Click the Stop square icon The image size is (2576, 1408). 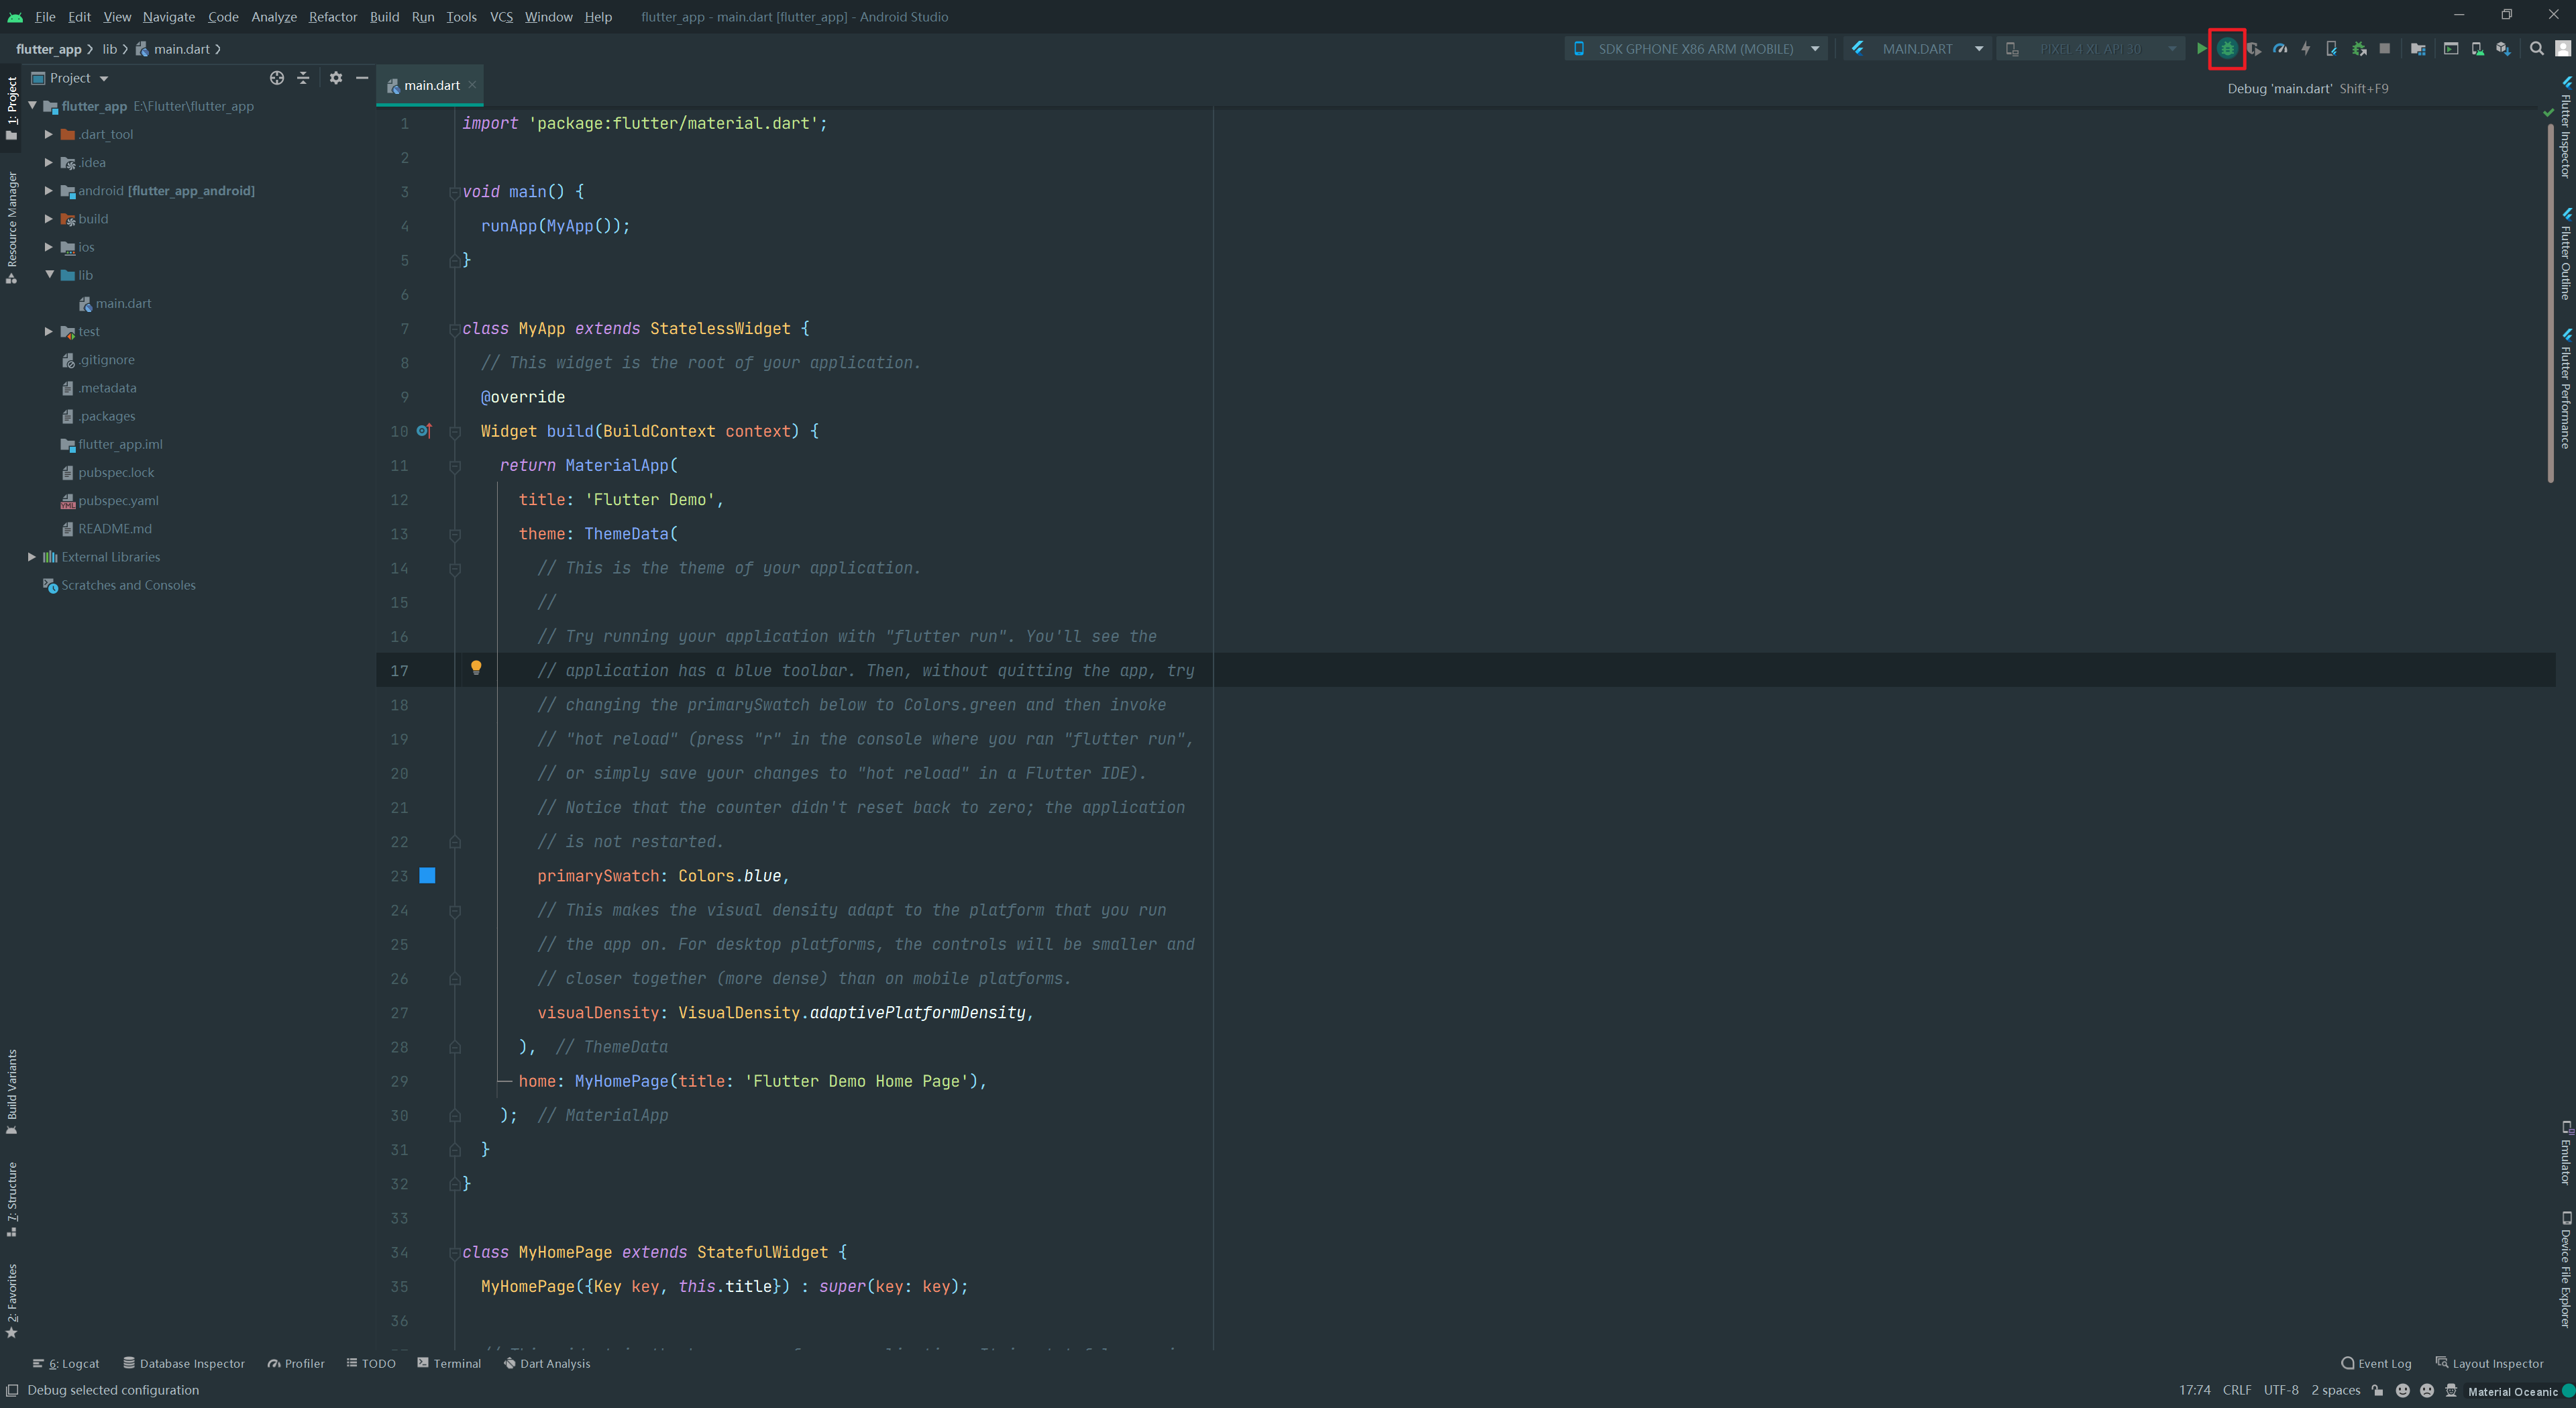pyautogui.click(x=2385, y=48)
